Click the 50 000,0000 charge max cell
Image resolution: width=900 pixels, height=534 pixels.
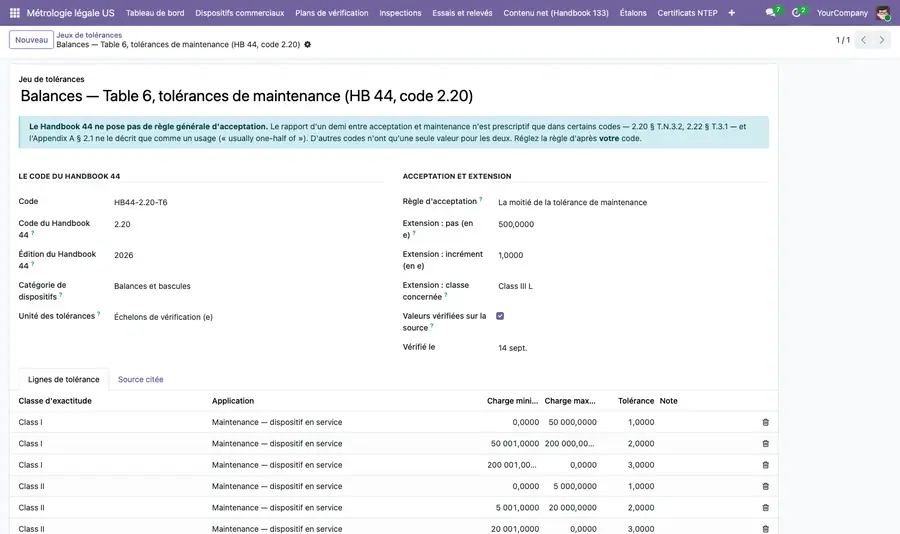coord(571,422)
